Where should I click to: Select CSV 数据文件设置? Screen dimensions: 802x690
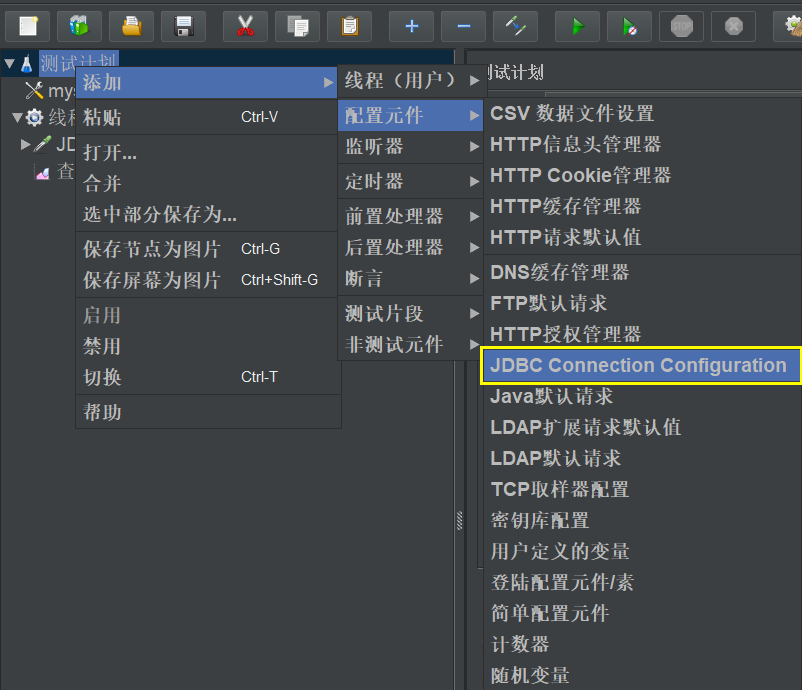coord(642,114)
